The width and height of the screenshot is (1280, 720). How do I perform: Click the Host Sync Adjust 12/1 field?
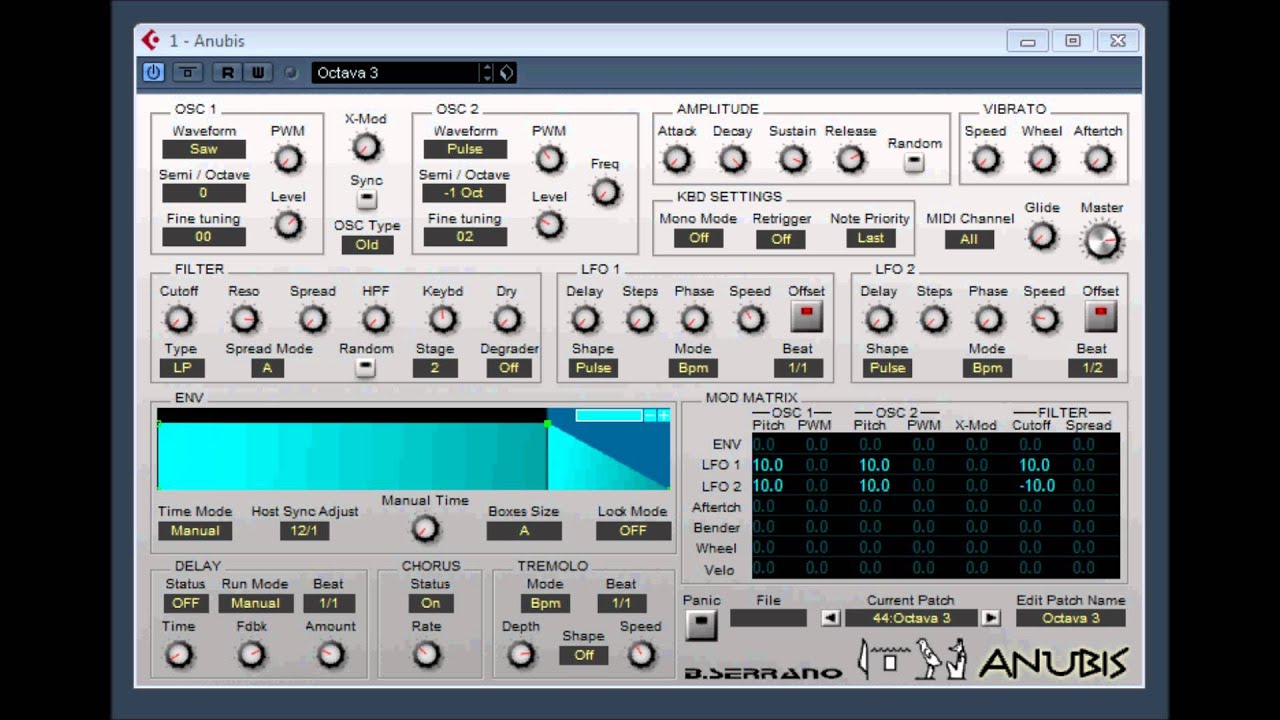pos(304,530)
